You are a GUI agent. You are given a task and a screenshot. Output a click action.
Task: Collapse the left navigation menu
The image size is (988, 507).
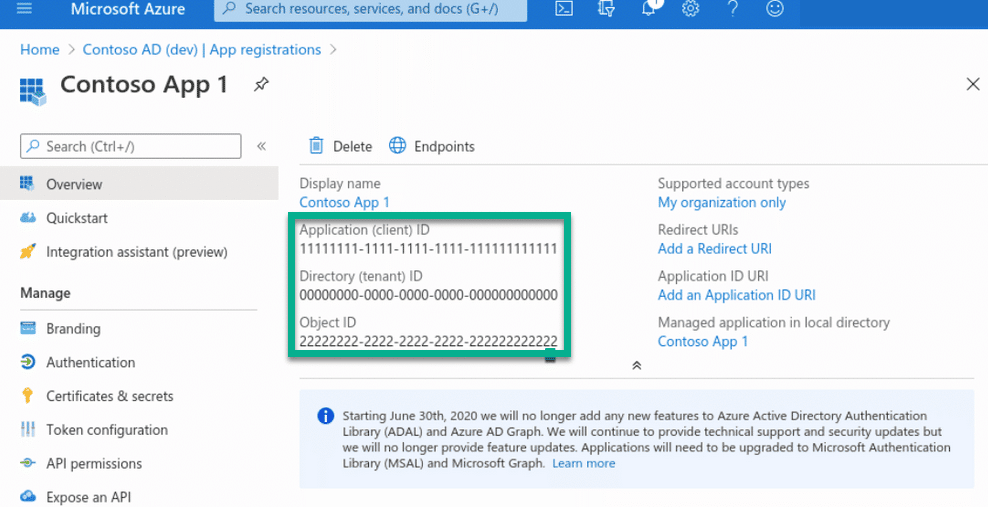click(261, 146)
